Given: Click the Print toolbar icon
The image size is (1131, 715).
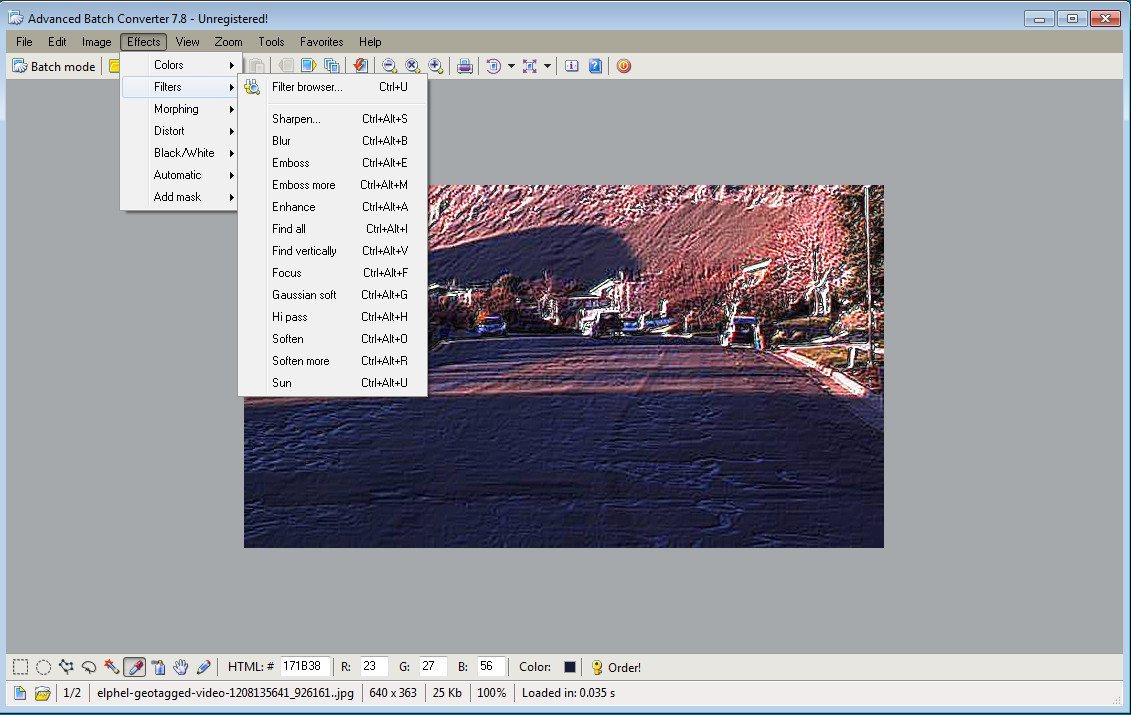Looking at the screenshot, I should click(465, 65).
